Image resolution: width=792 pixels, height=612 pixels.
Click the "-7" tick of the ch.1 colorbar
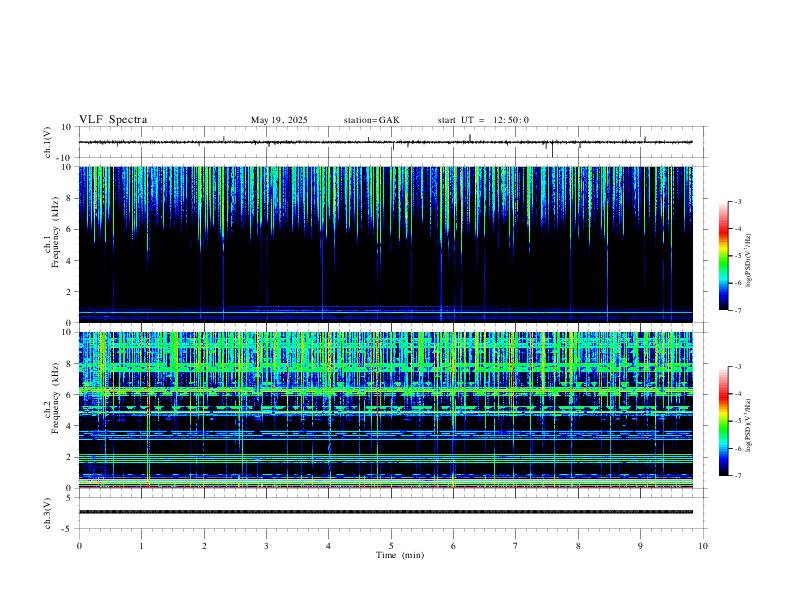[737, 310]
